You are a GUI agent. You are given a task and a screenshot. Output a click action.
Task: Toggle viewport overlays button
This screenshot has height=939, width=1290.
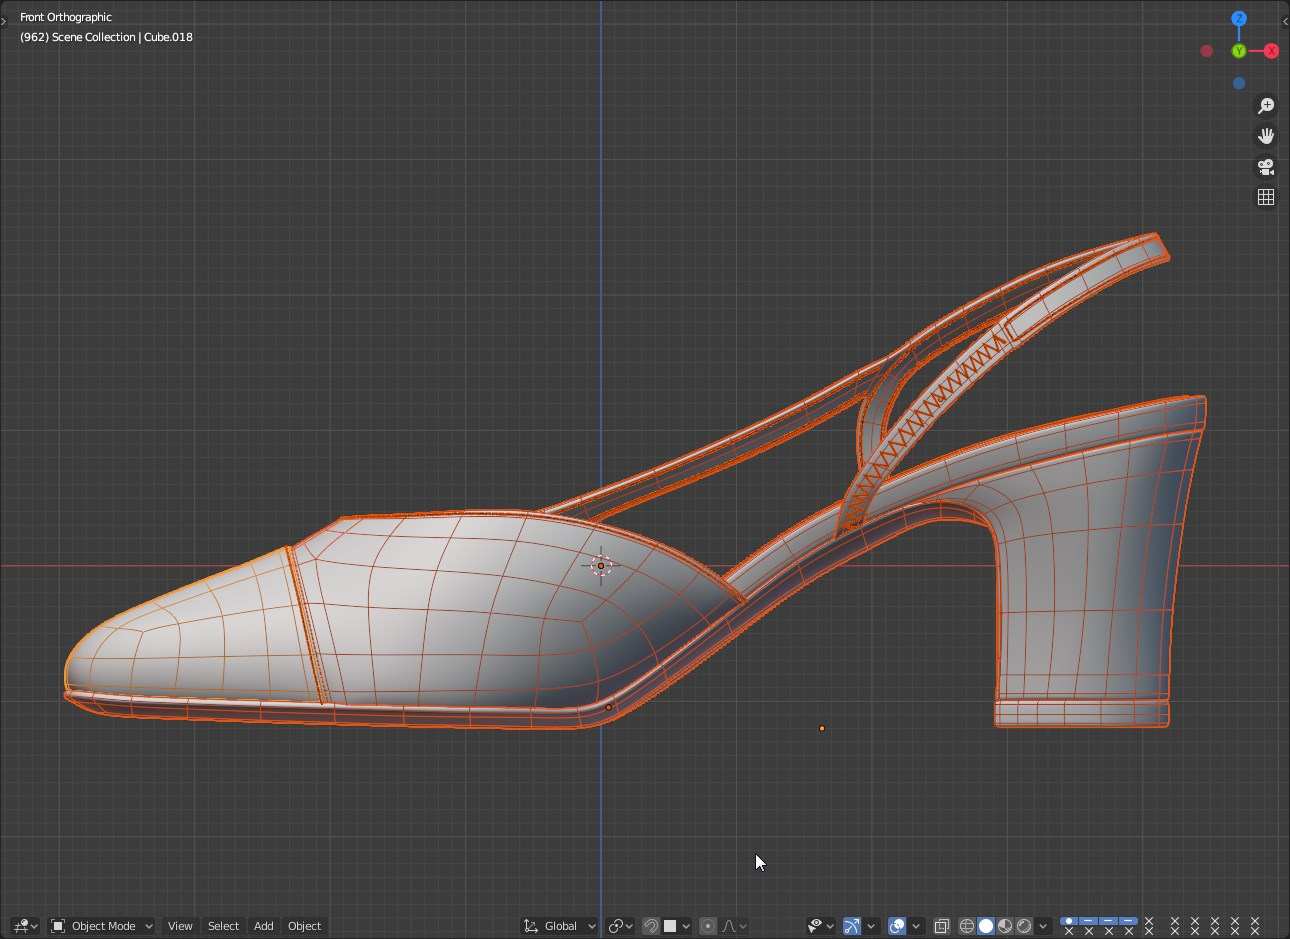tap(897, 926)
